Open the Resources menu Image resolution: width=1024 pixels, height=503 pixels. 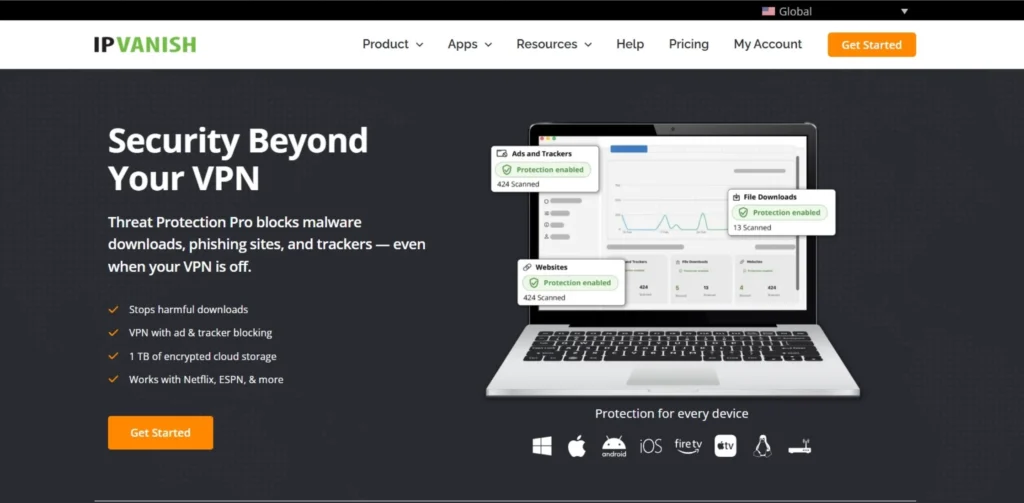point(554,44)
